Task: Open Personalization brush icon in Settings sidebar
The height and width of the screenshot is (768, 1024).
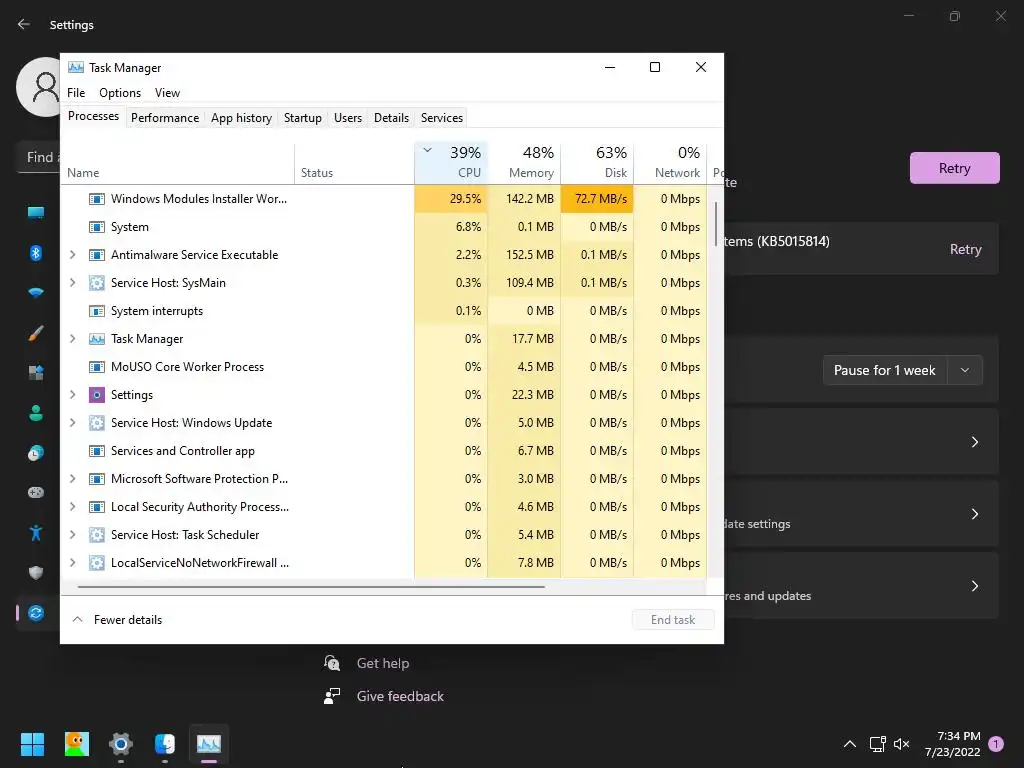Action: (36, 333)
